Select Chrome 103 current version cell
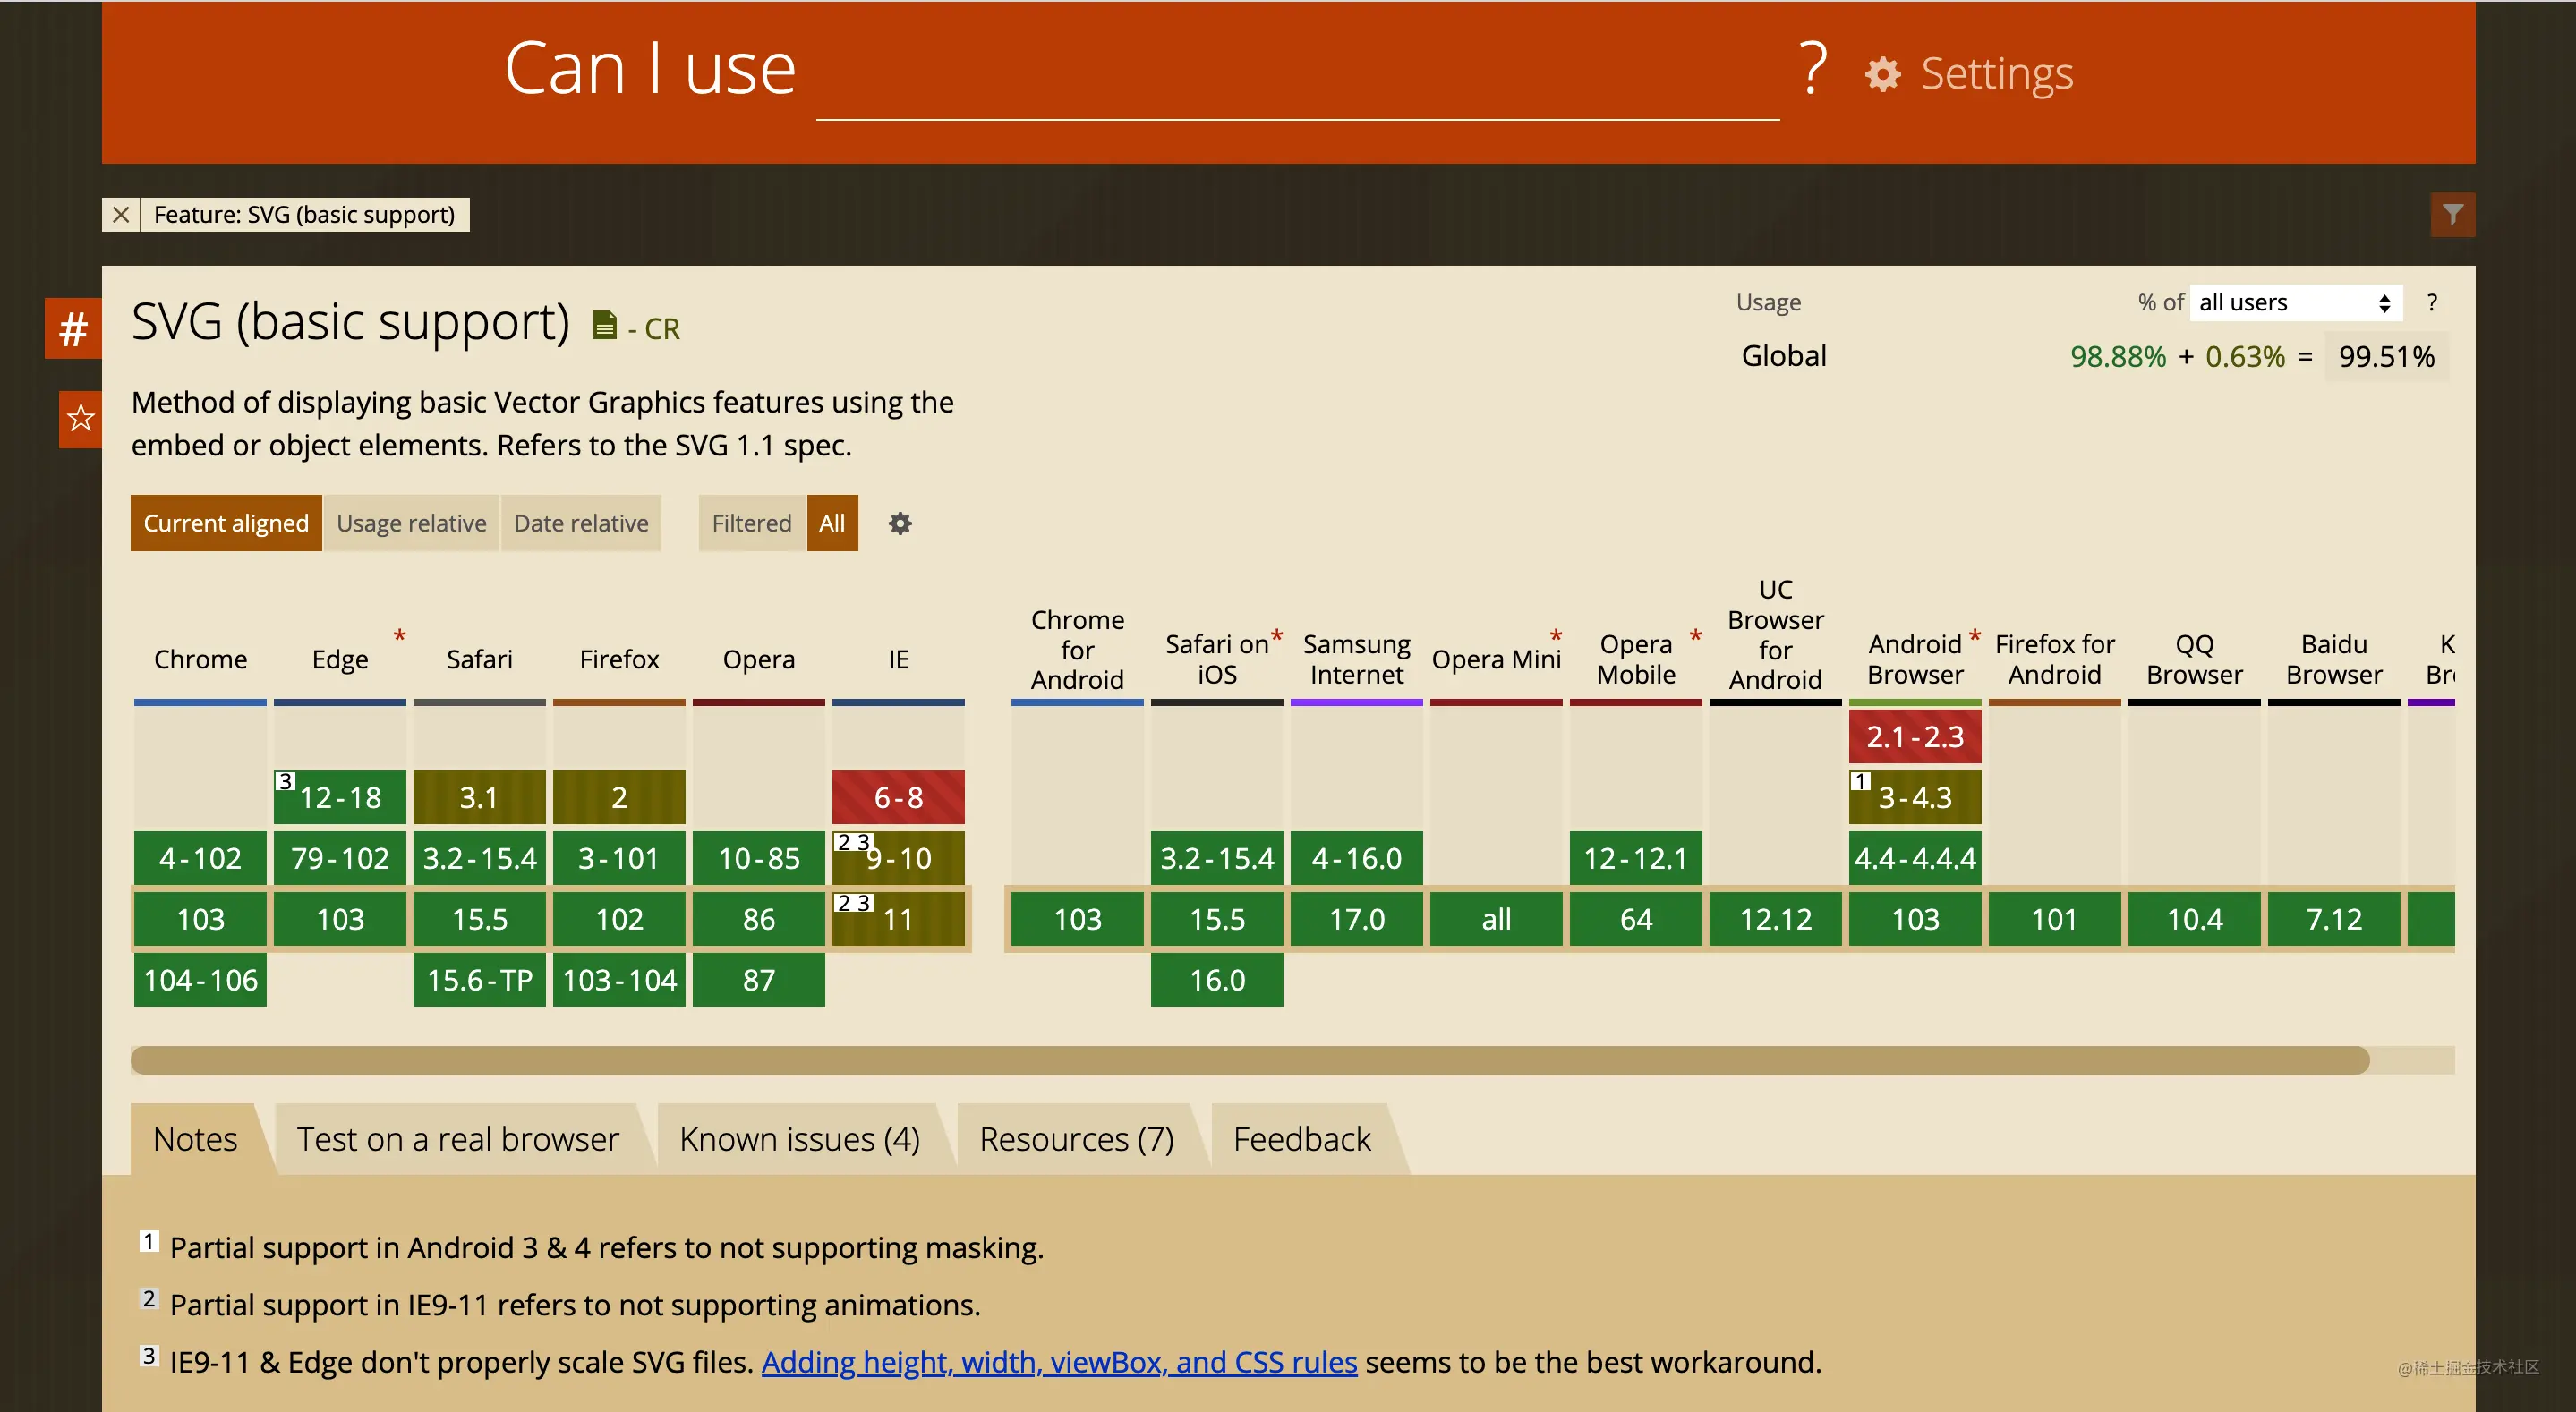 tap(200, 919)
